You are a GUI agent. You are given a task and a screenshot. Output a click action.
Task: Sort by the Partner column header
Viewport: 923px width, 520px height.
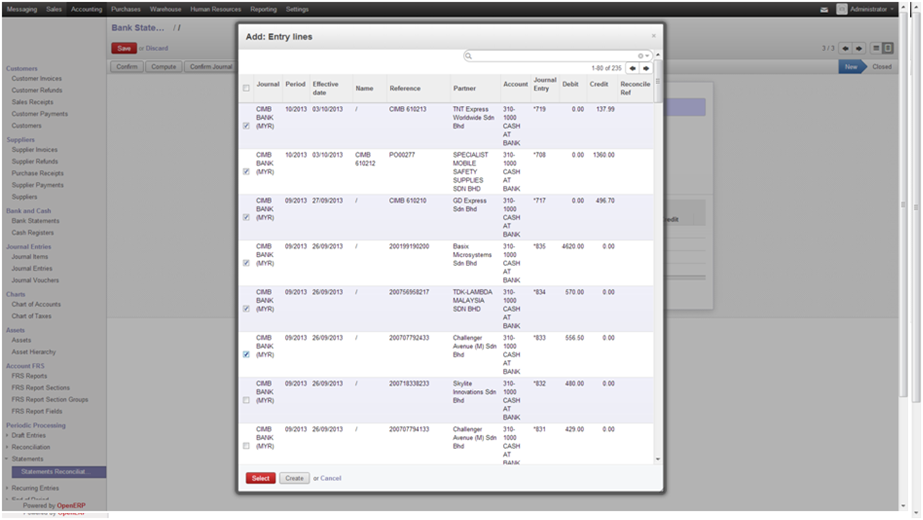[464, 88]
